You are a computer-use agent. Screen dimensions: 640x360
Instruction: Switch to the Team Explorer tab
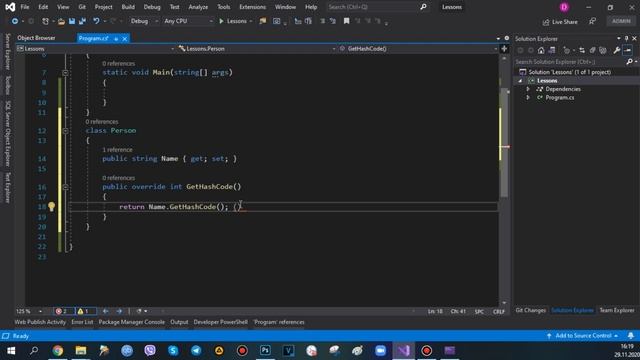(617, 310)
